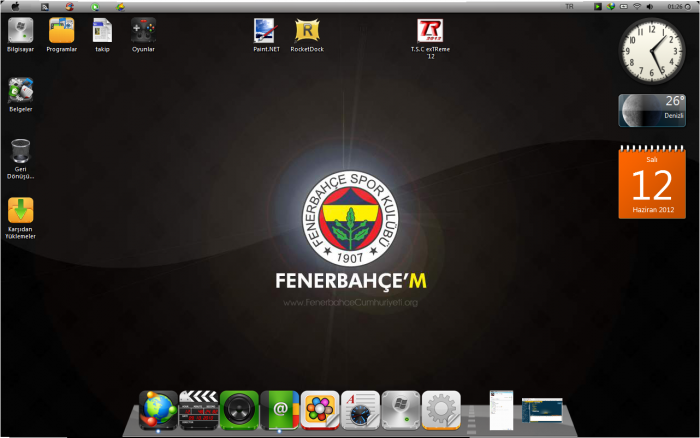Switch the TR language indicator
This screenshot has width=700, height=438.
point(569,7)
